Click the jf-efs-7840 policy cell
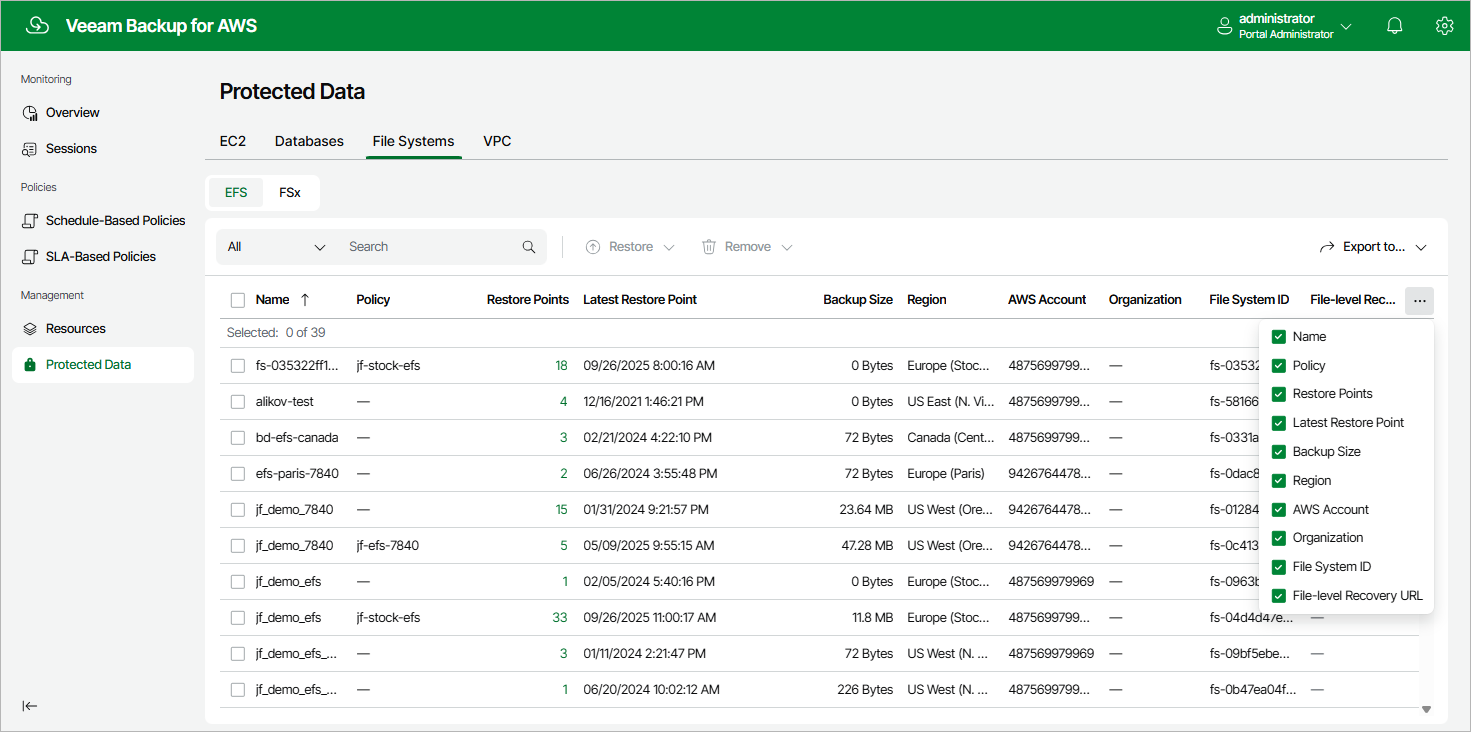 pyautogui.click(x=388, y=546)
